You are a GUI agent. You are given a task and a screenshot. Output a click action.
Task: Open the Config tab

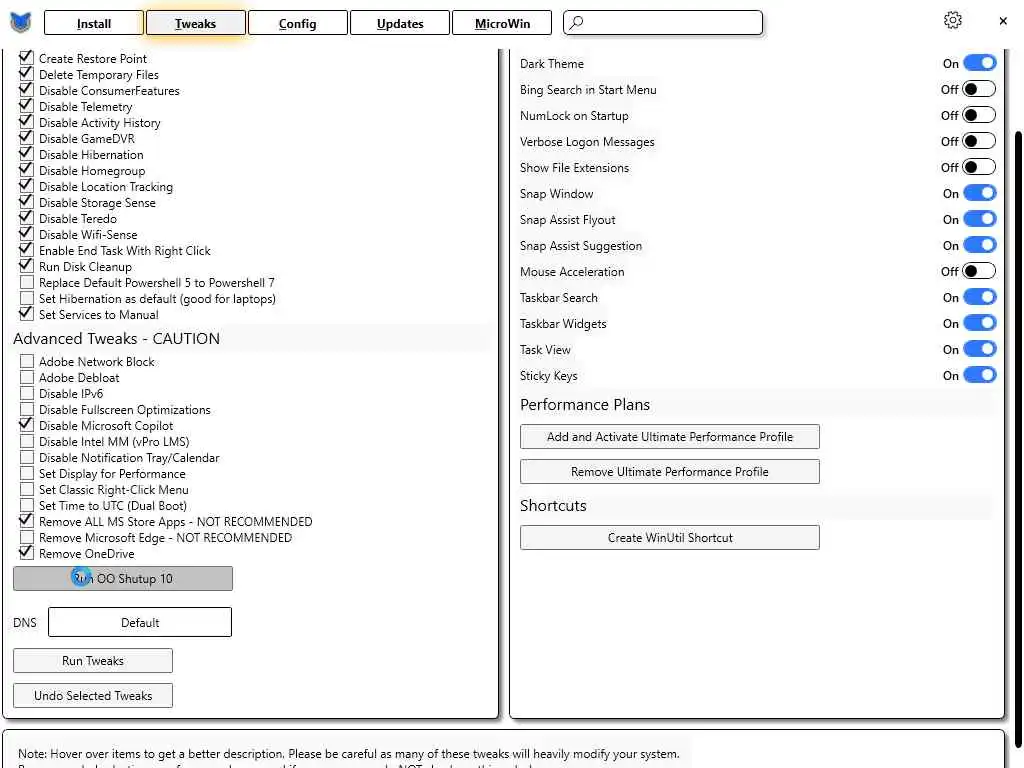click(297, 24)
